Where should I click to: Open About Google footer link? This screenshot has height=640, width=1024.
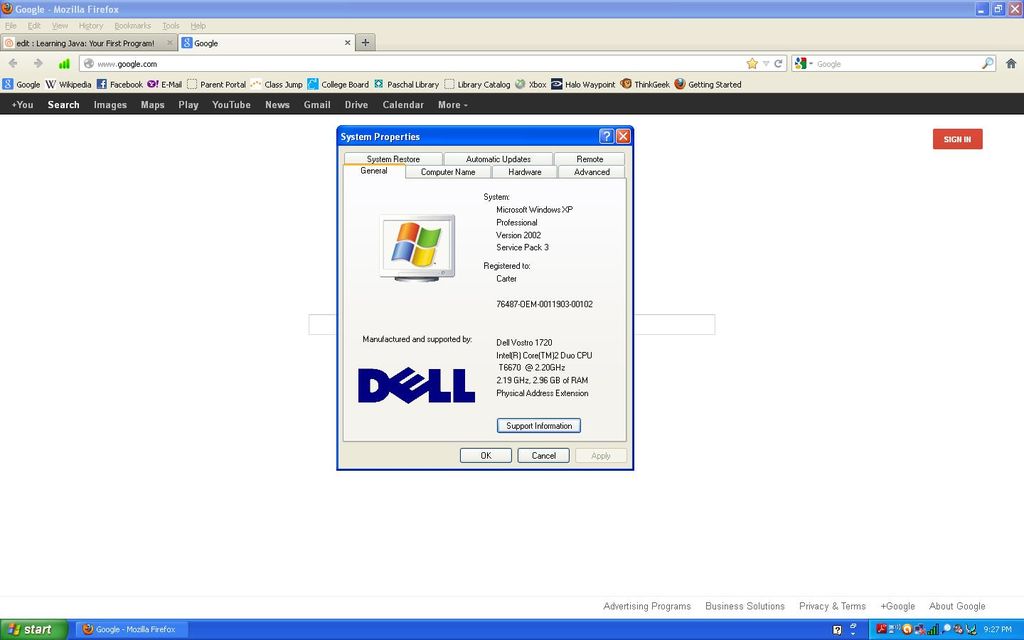(x=957, y=606)
